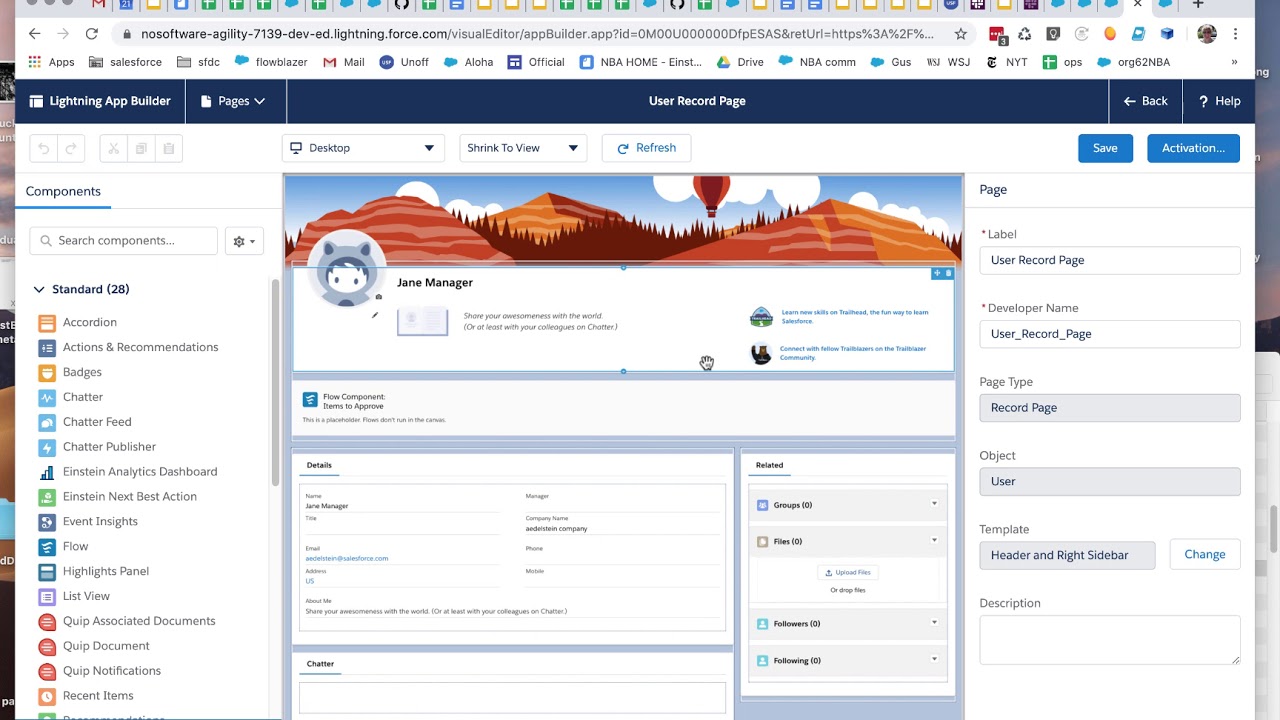Bookmark this page with star icon

click(x=961, y=34)
